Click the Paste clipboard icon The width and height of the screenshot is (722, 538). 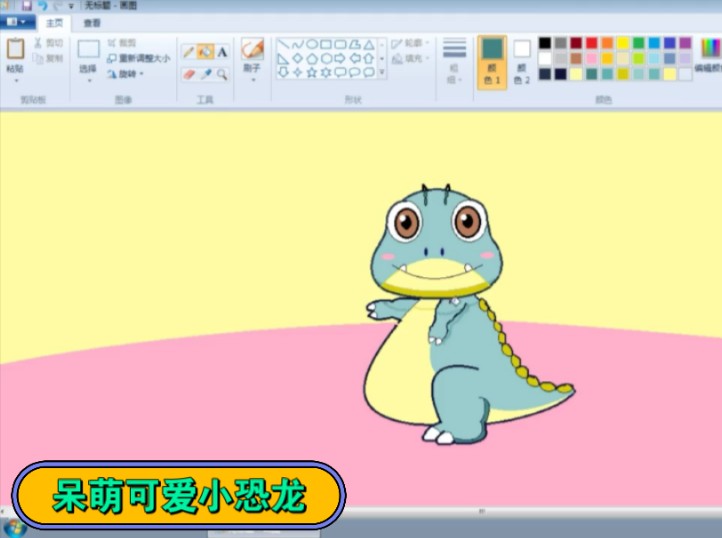(x=15, y=48)
